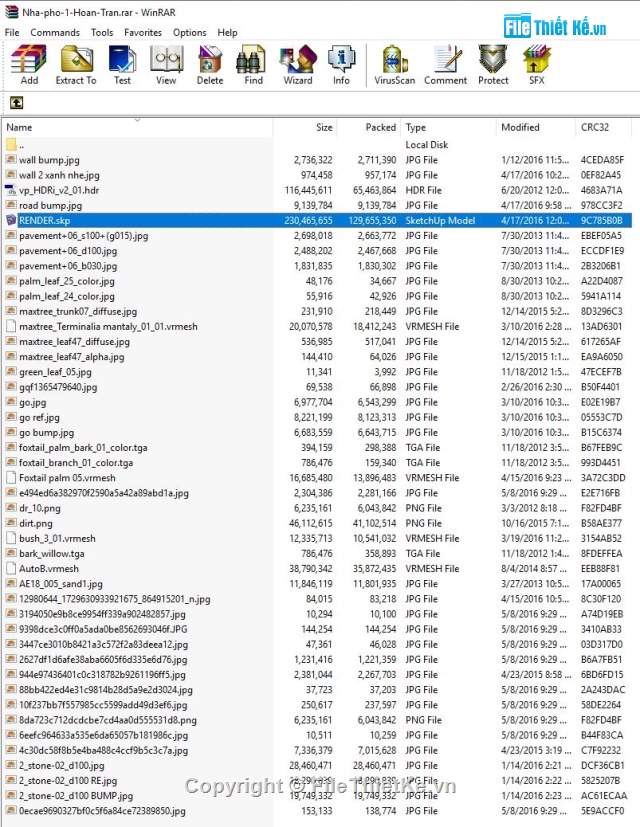Sort files by Size column header
This screenshot has width=640, height=827.
(x=305, y=127)
